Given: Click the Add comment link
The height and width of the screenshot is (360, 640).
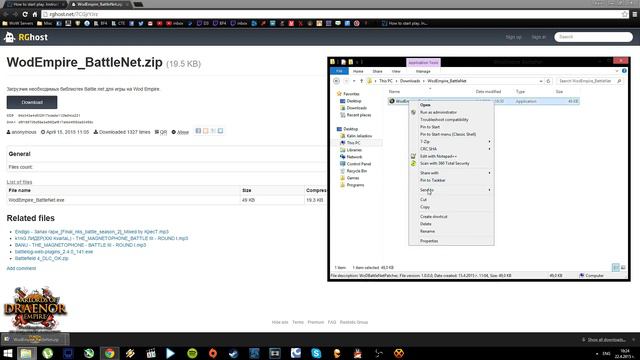Looking at the screenshot, I should click(x=21, y=268).
